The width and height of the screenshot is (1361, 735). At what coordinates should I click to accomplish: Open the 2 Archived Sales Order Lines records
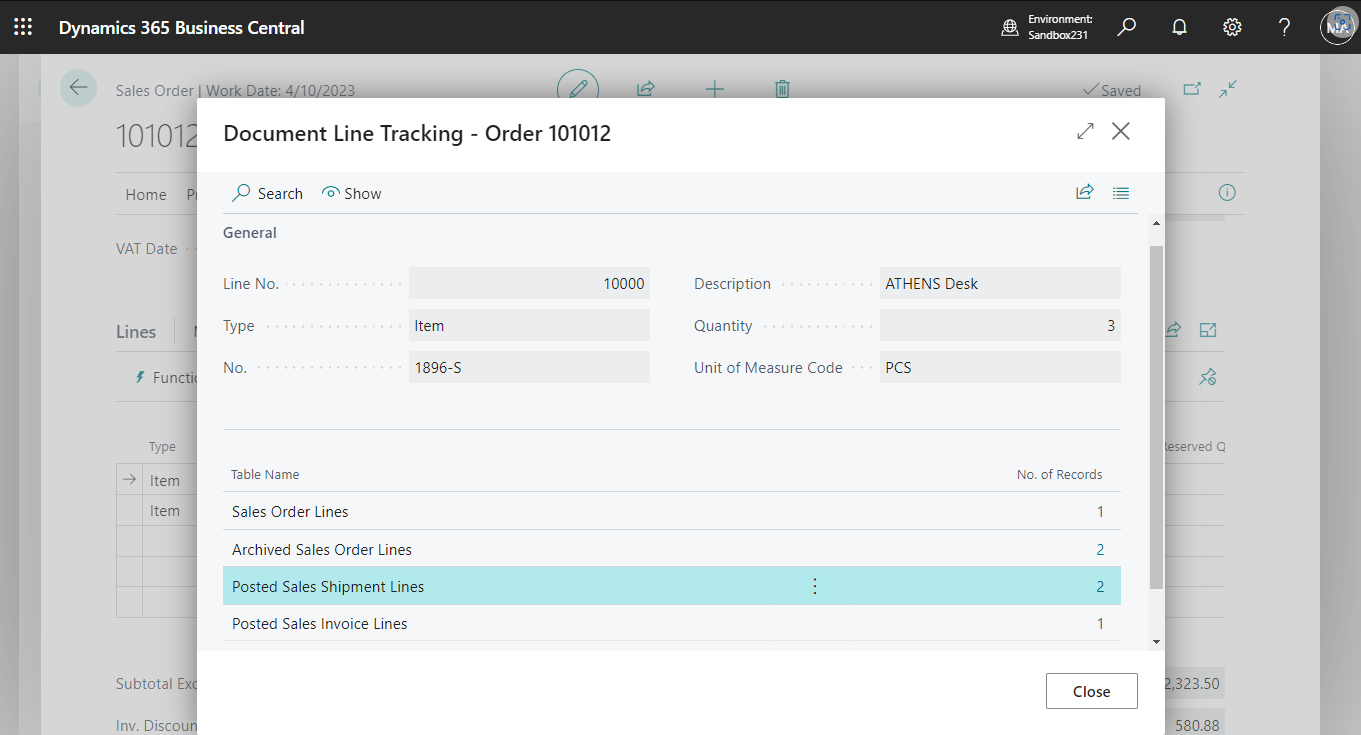pos(1100,550)
